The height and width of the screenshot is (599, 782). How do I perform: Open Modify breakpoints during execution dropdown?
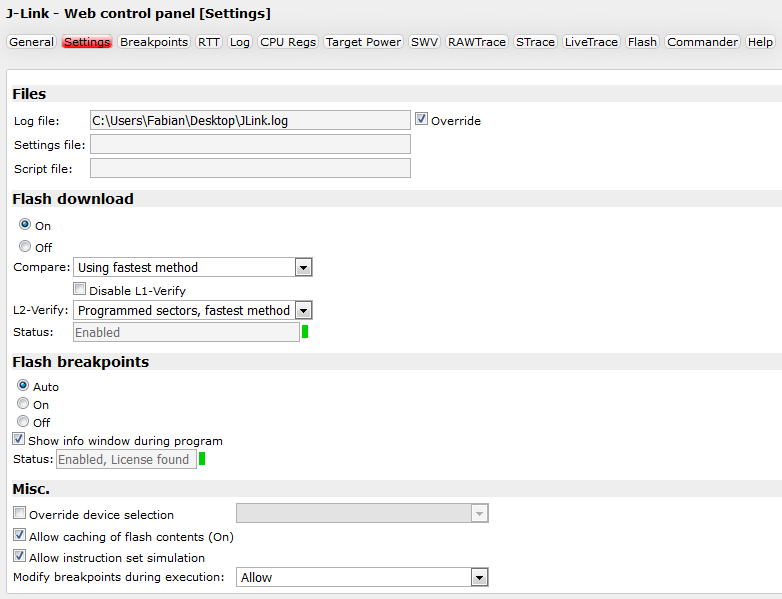479,578
